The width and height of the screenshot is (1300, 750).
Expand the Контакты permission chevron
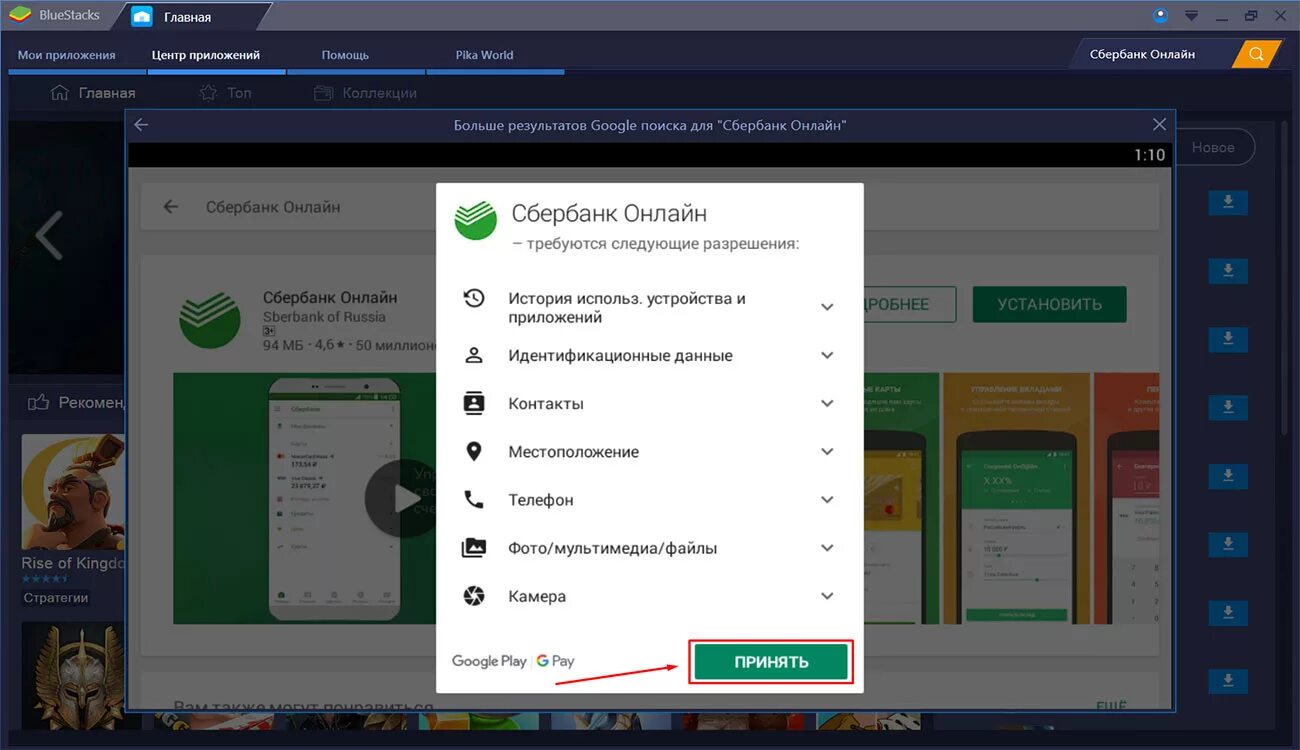pos(827,403)
